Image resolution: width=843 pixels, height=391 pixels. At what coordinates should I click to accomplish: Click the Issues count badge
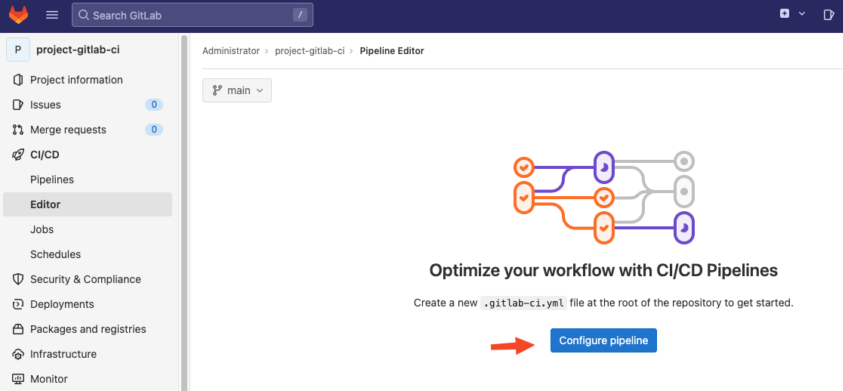154,105
